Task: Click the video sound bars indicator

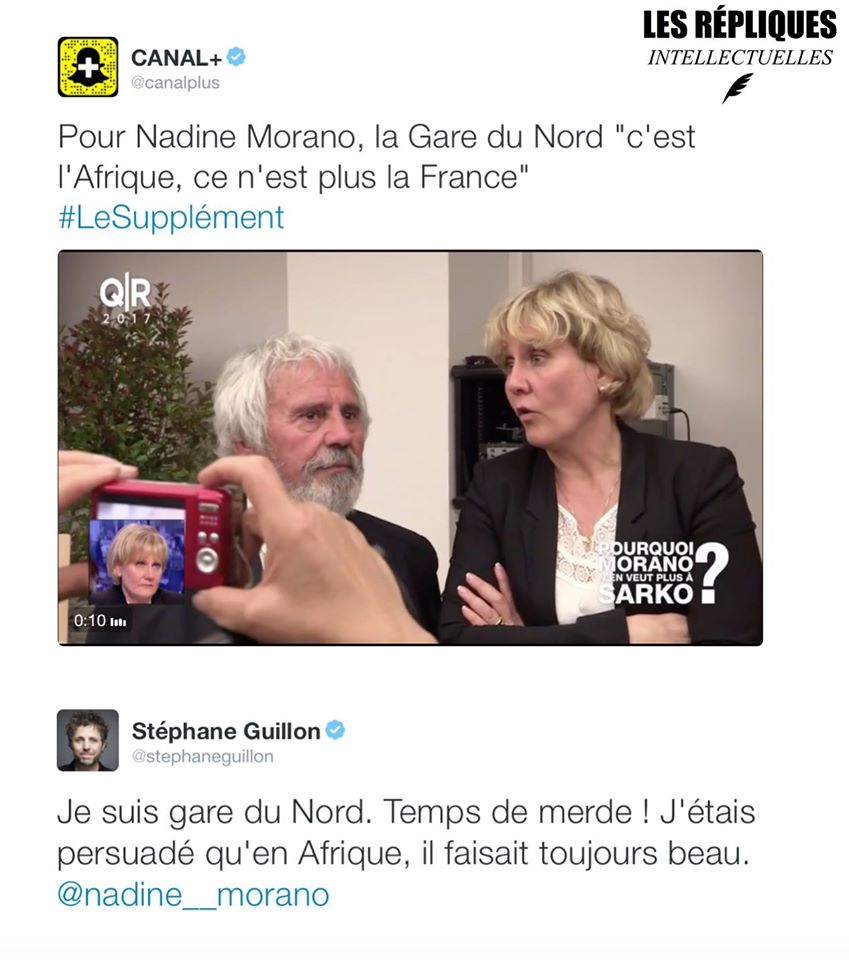Action: click(x=119, y=622)
